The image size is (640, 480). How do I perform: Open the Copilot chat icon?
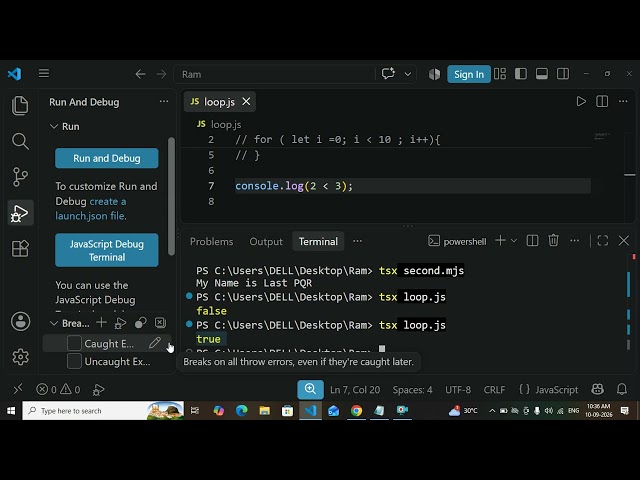tap(388, 74)
